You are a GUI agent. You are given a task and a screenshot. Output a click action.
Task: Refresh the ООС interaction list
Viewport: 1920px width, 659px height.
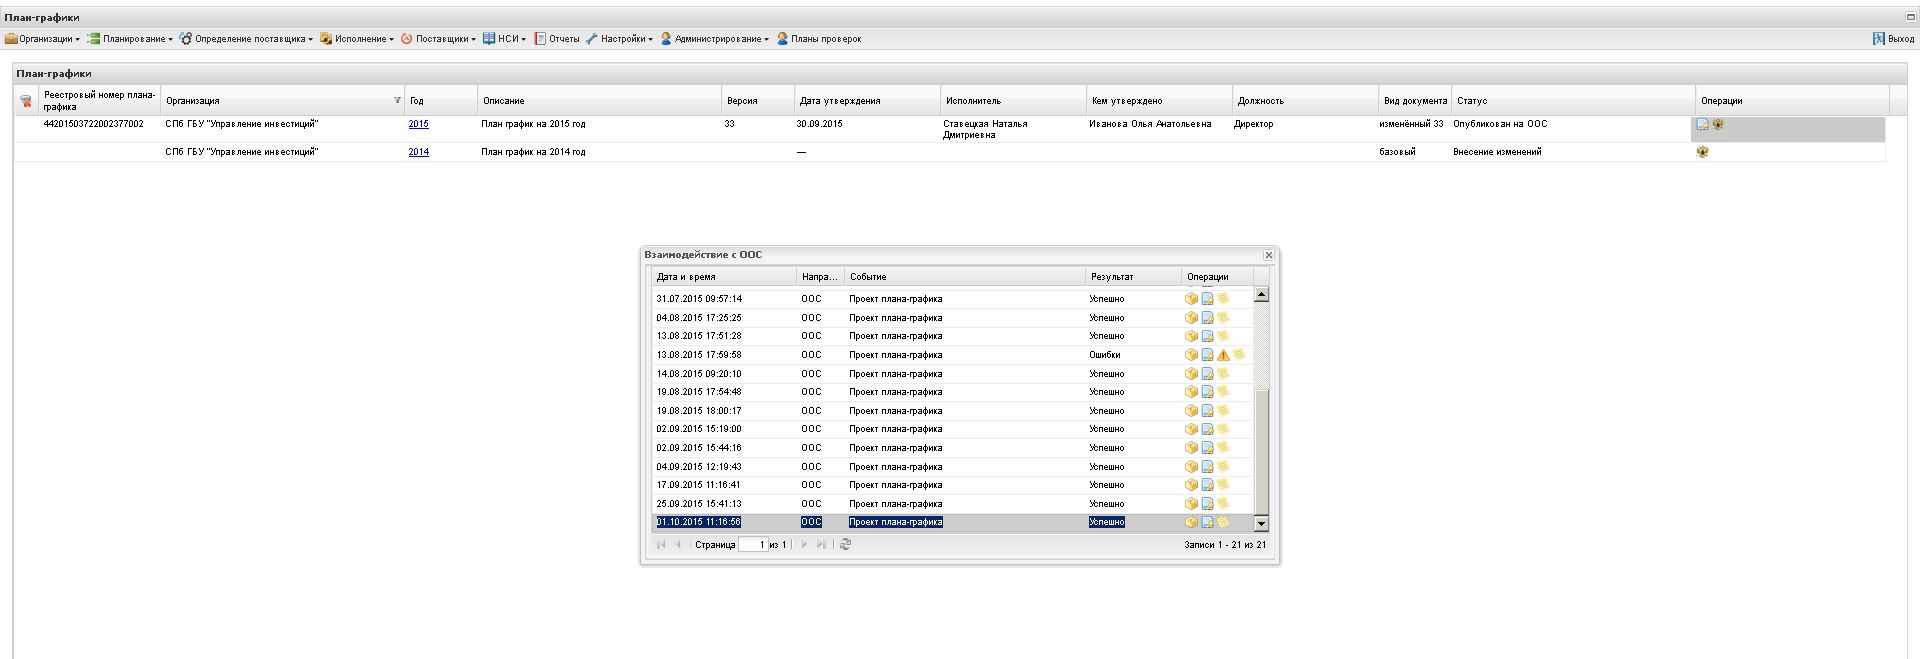(x=845, y=545)
